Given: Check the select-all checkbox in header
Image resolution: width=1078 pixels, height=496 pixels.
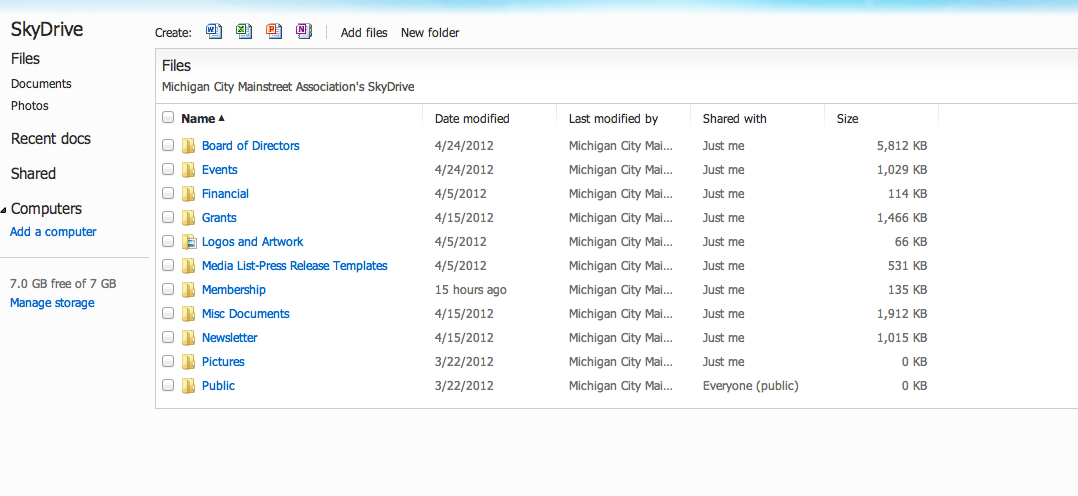Looking at the screenshot, I should point(168,118).
